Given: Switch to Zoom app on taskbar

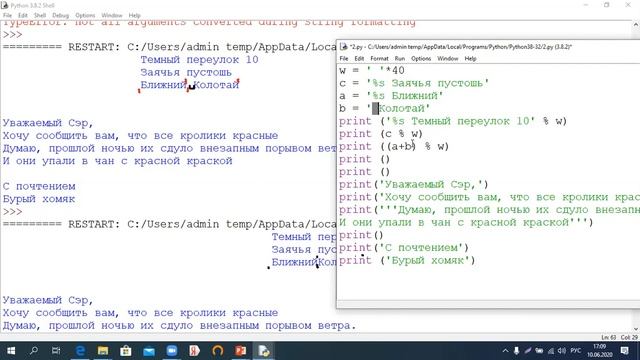Looking at the screenshot, I should click(172, 351).
